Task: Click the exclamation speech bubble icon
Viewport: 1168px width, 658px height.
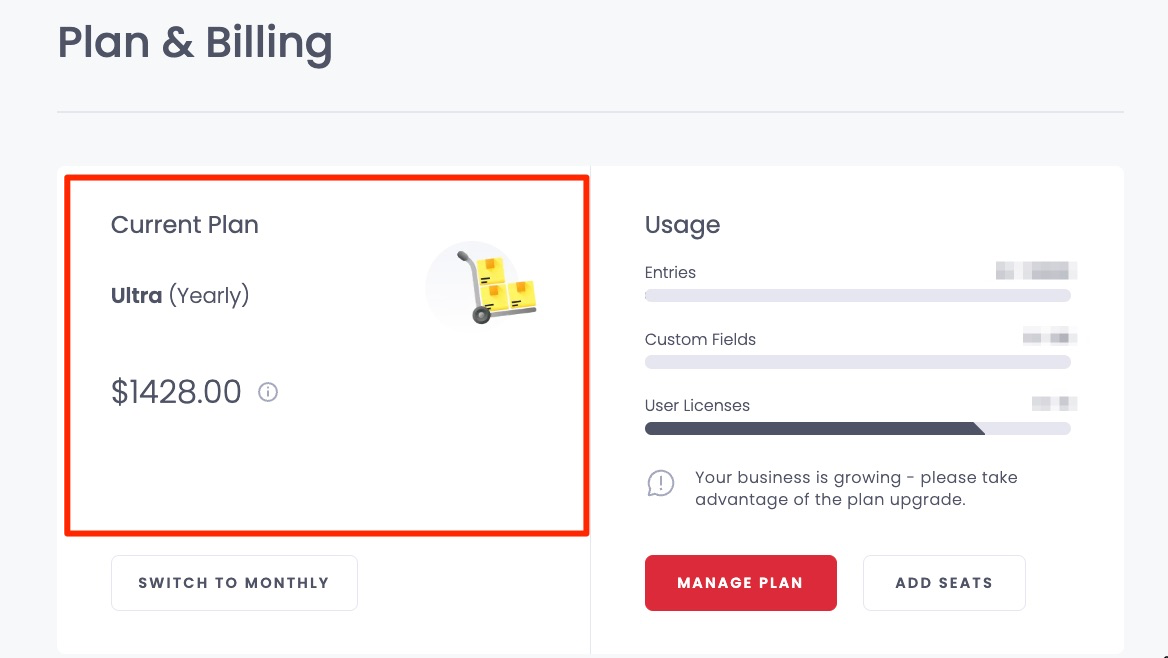Action: click(x=661, y=484)
